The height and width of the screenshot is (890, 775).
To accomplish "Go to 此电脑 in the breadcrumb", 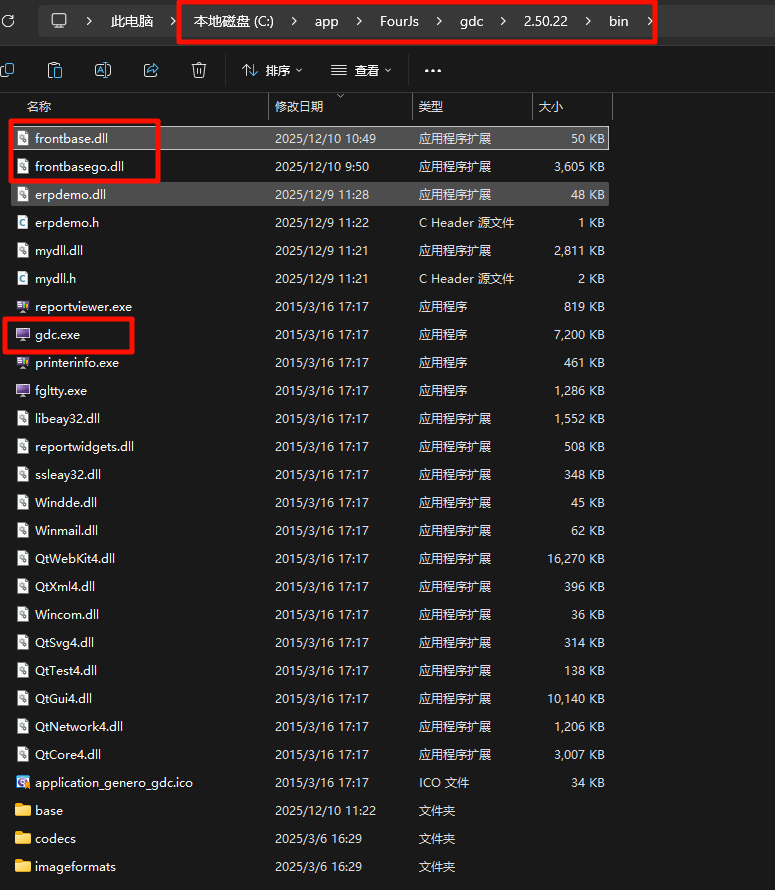I will pos(132,21).
